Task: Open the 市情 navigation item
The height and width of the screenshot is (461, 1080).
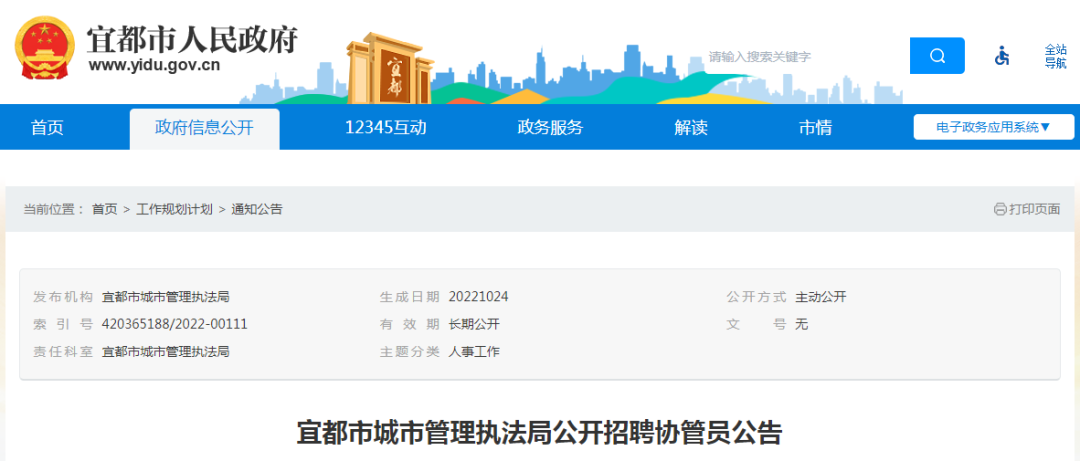Action: pos(815,128)
